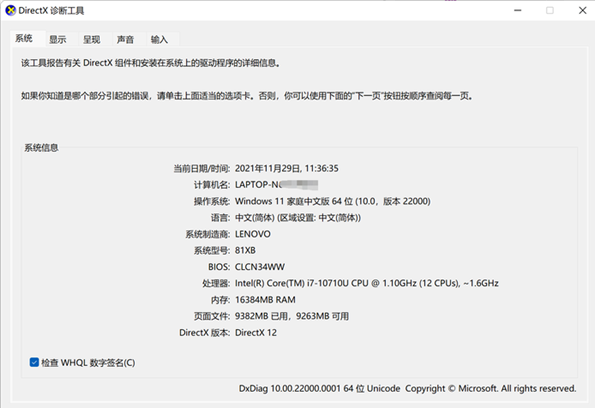Click the date value 2021年11月29日, 11:36:35
This screenshot has width=595, height=408.
pos(286,169)
